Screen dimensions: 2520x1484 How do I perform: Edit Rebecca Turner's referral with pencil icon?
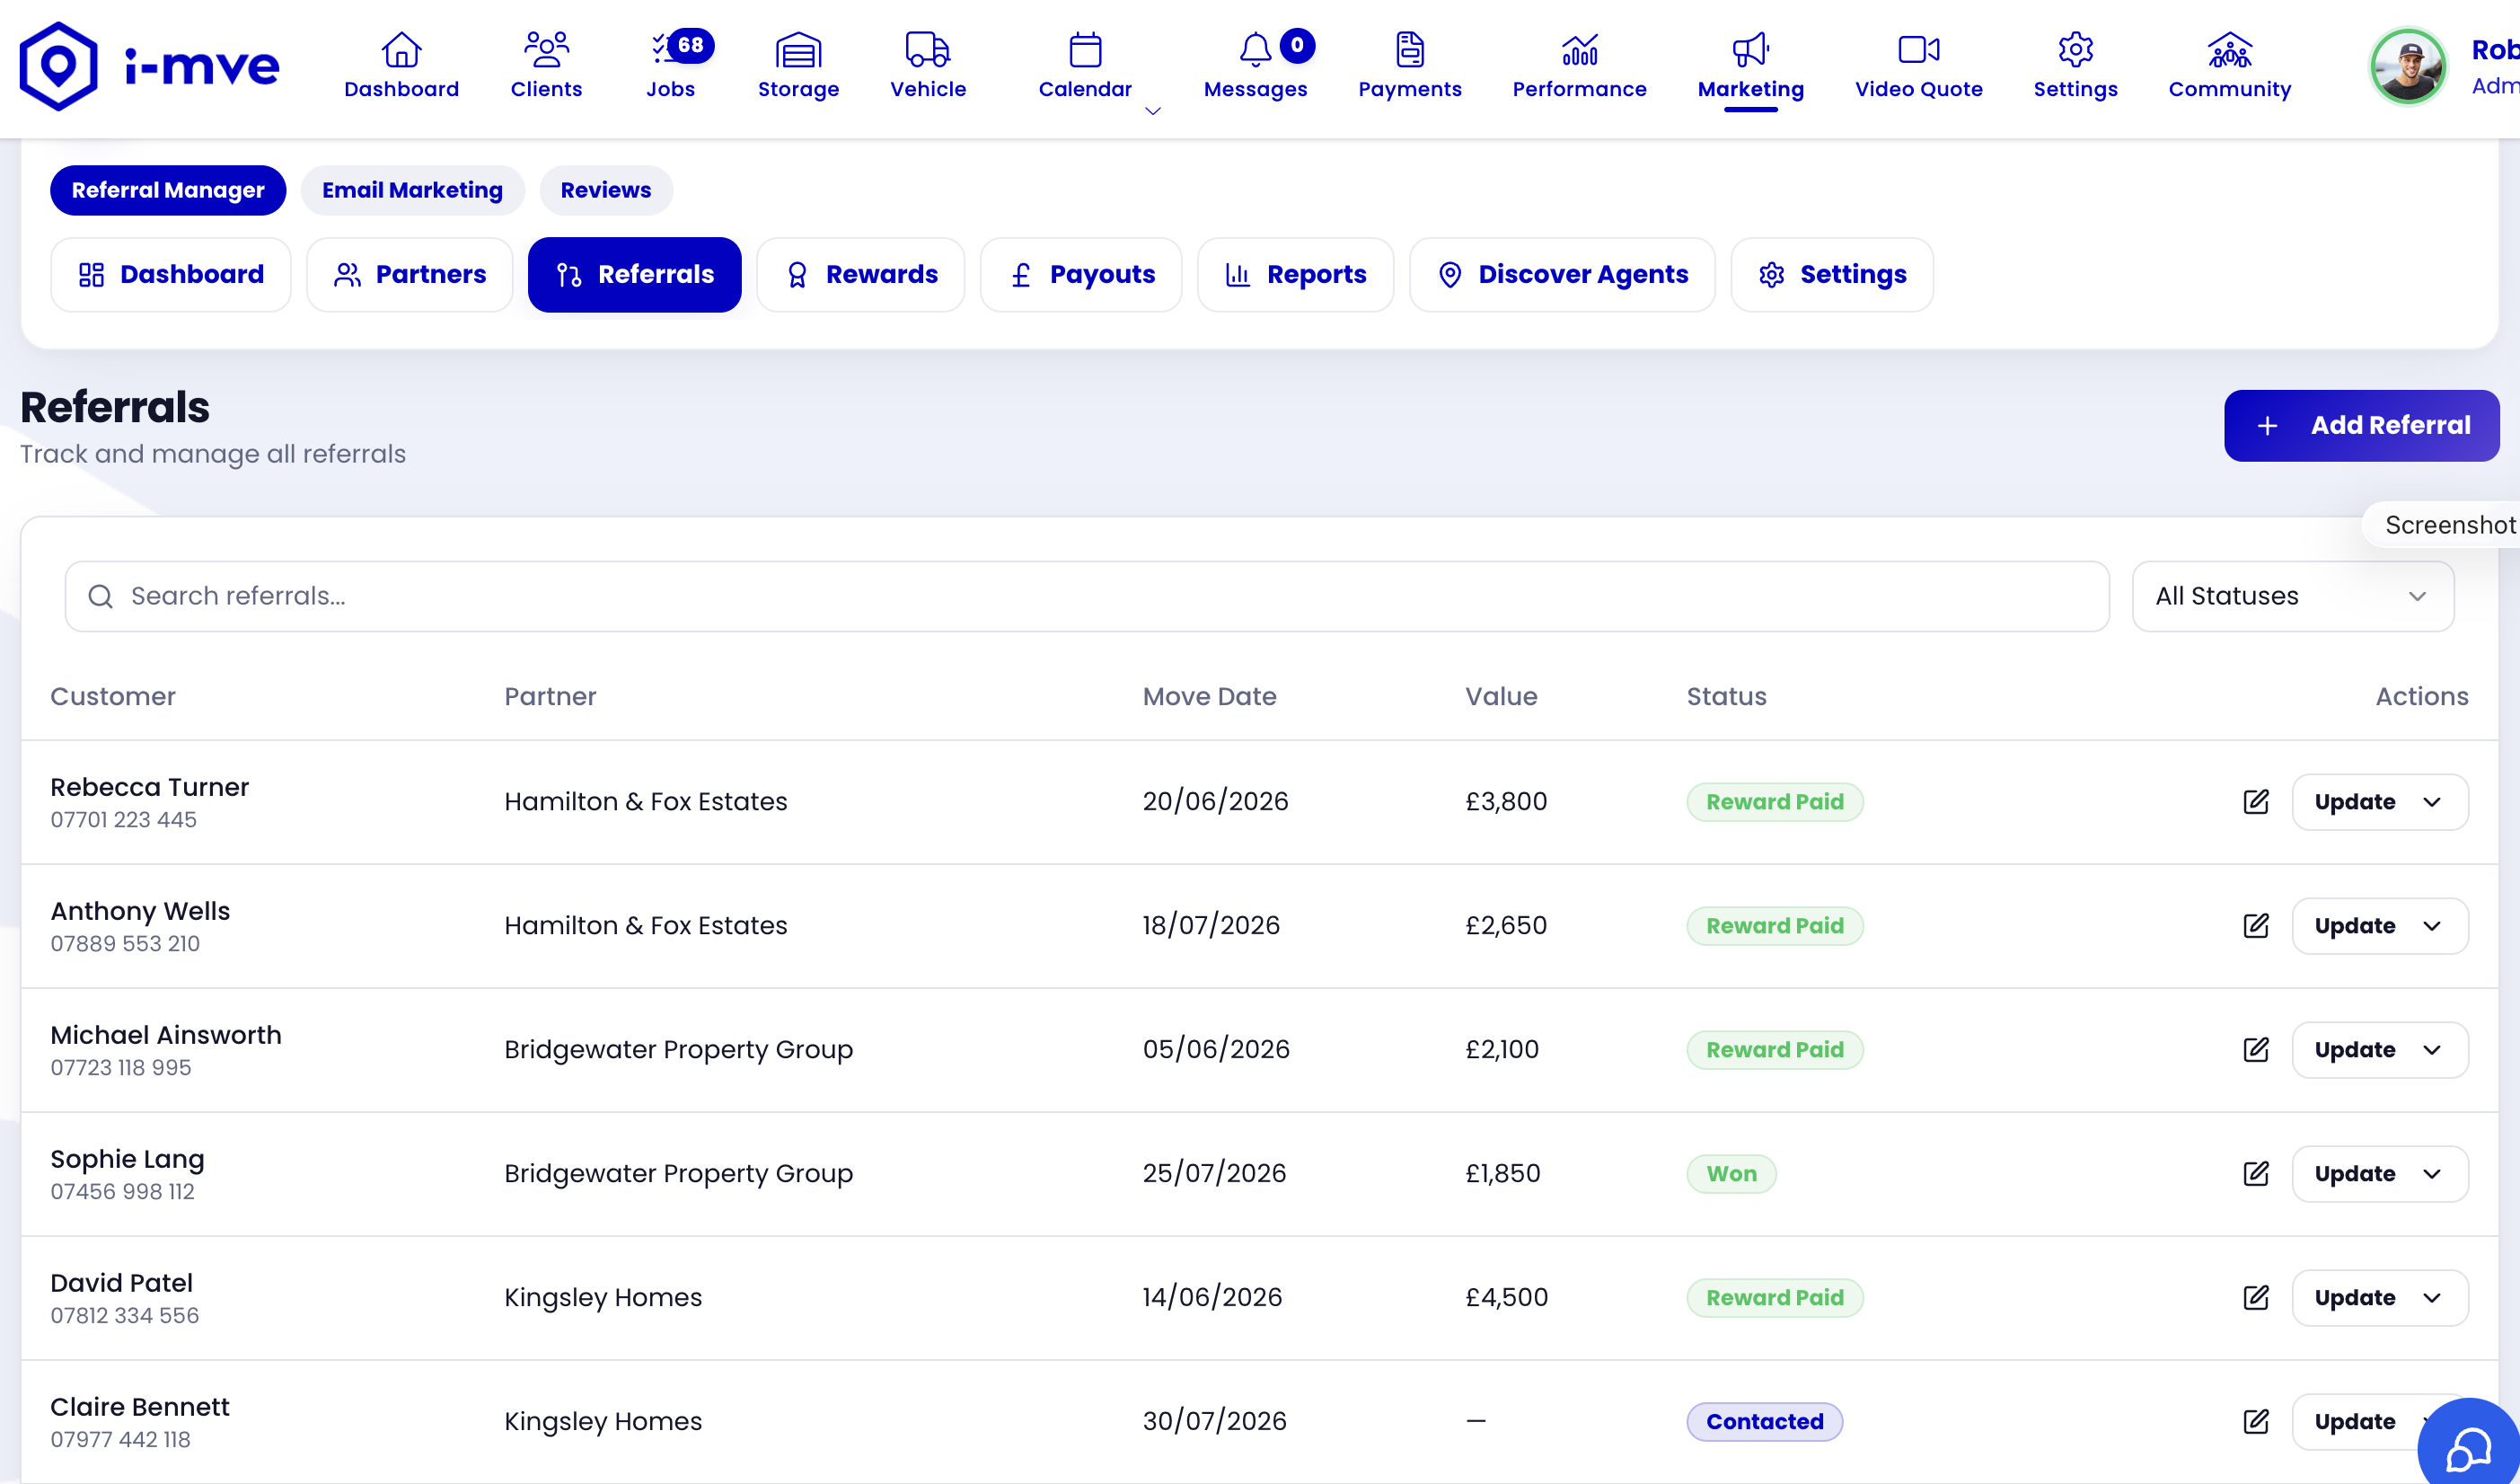pyautogui.click(x=2256, y=801)
